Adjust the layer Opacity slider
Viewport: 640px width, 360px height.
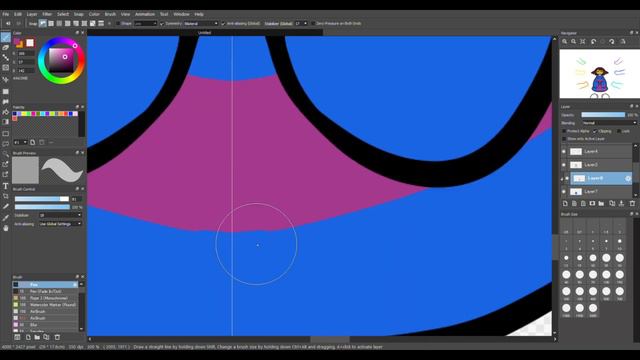[x=603, y=115]
